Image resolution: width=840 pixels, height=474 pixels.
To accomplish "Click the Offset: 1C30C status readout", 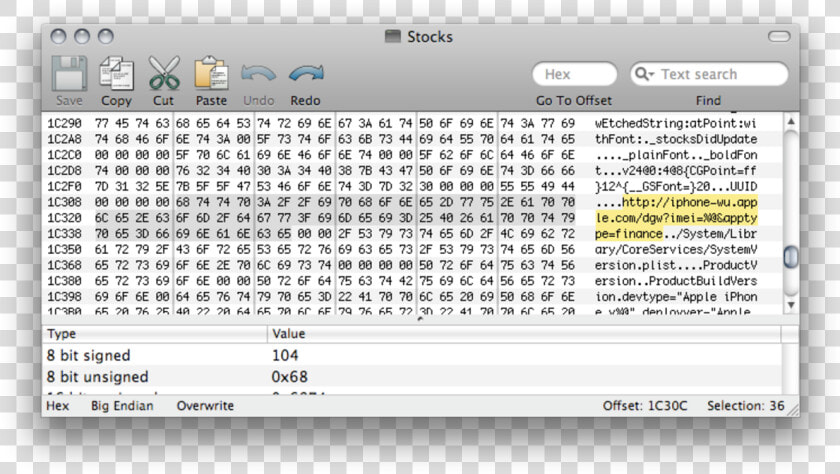I will (645, 406).
